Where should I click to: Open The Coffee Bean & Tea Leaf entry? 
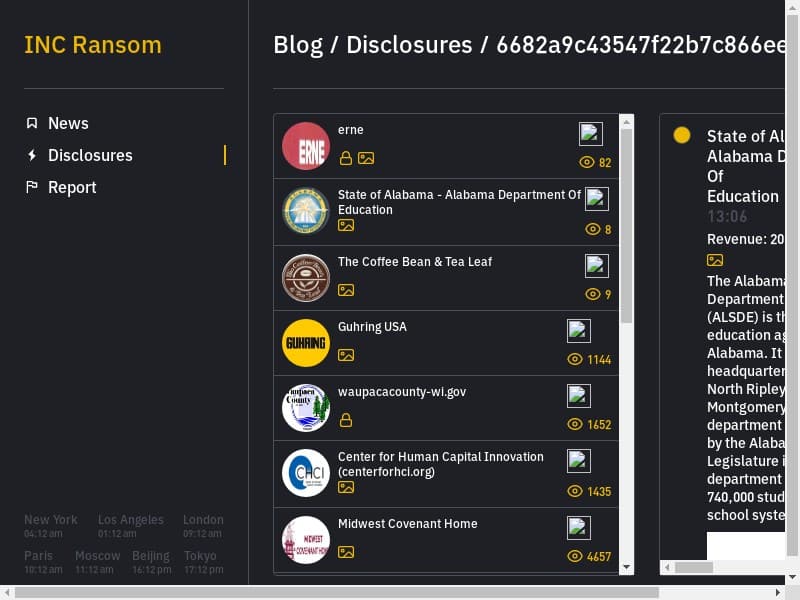pyautogui.click(x=446, y=278)
